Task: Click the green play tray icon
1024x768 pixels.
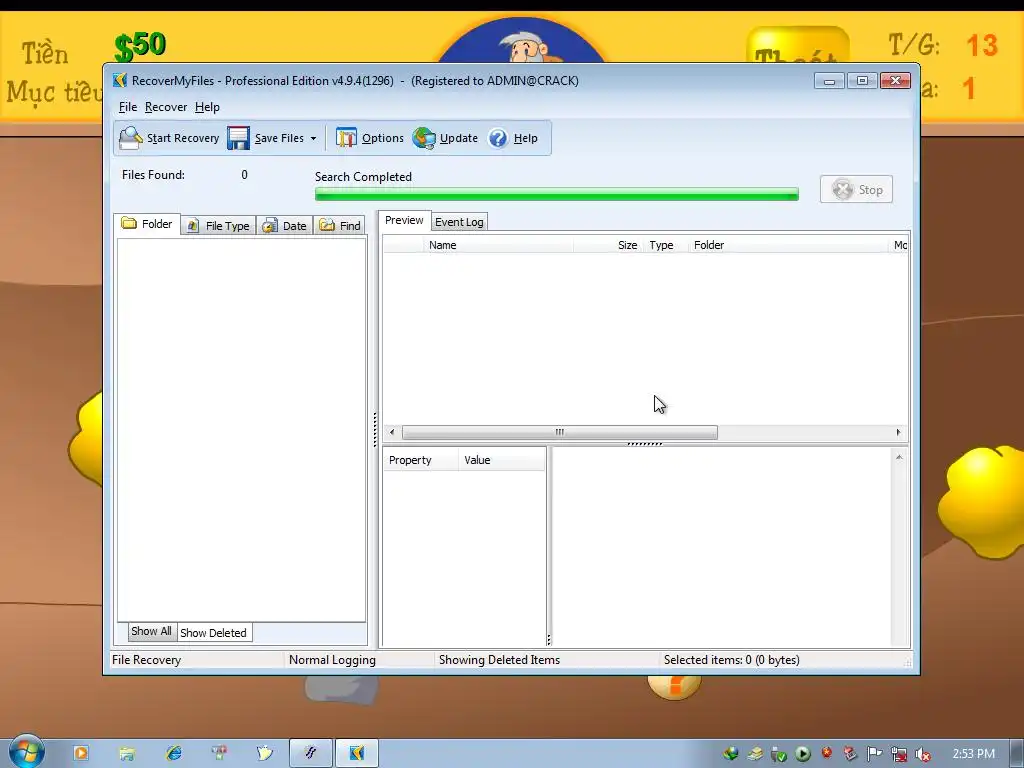Action: point(803,754)
